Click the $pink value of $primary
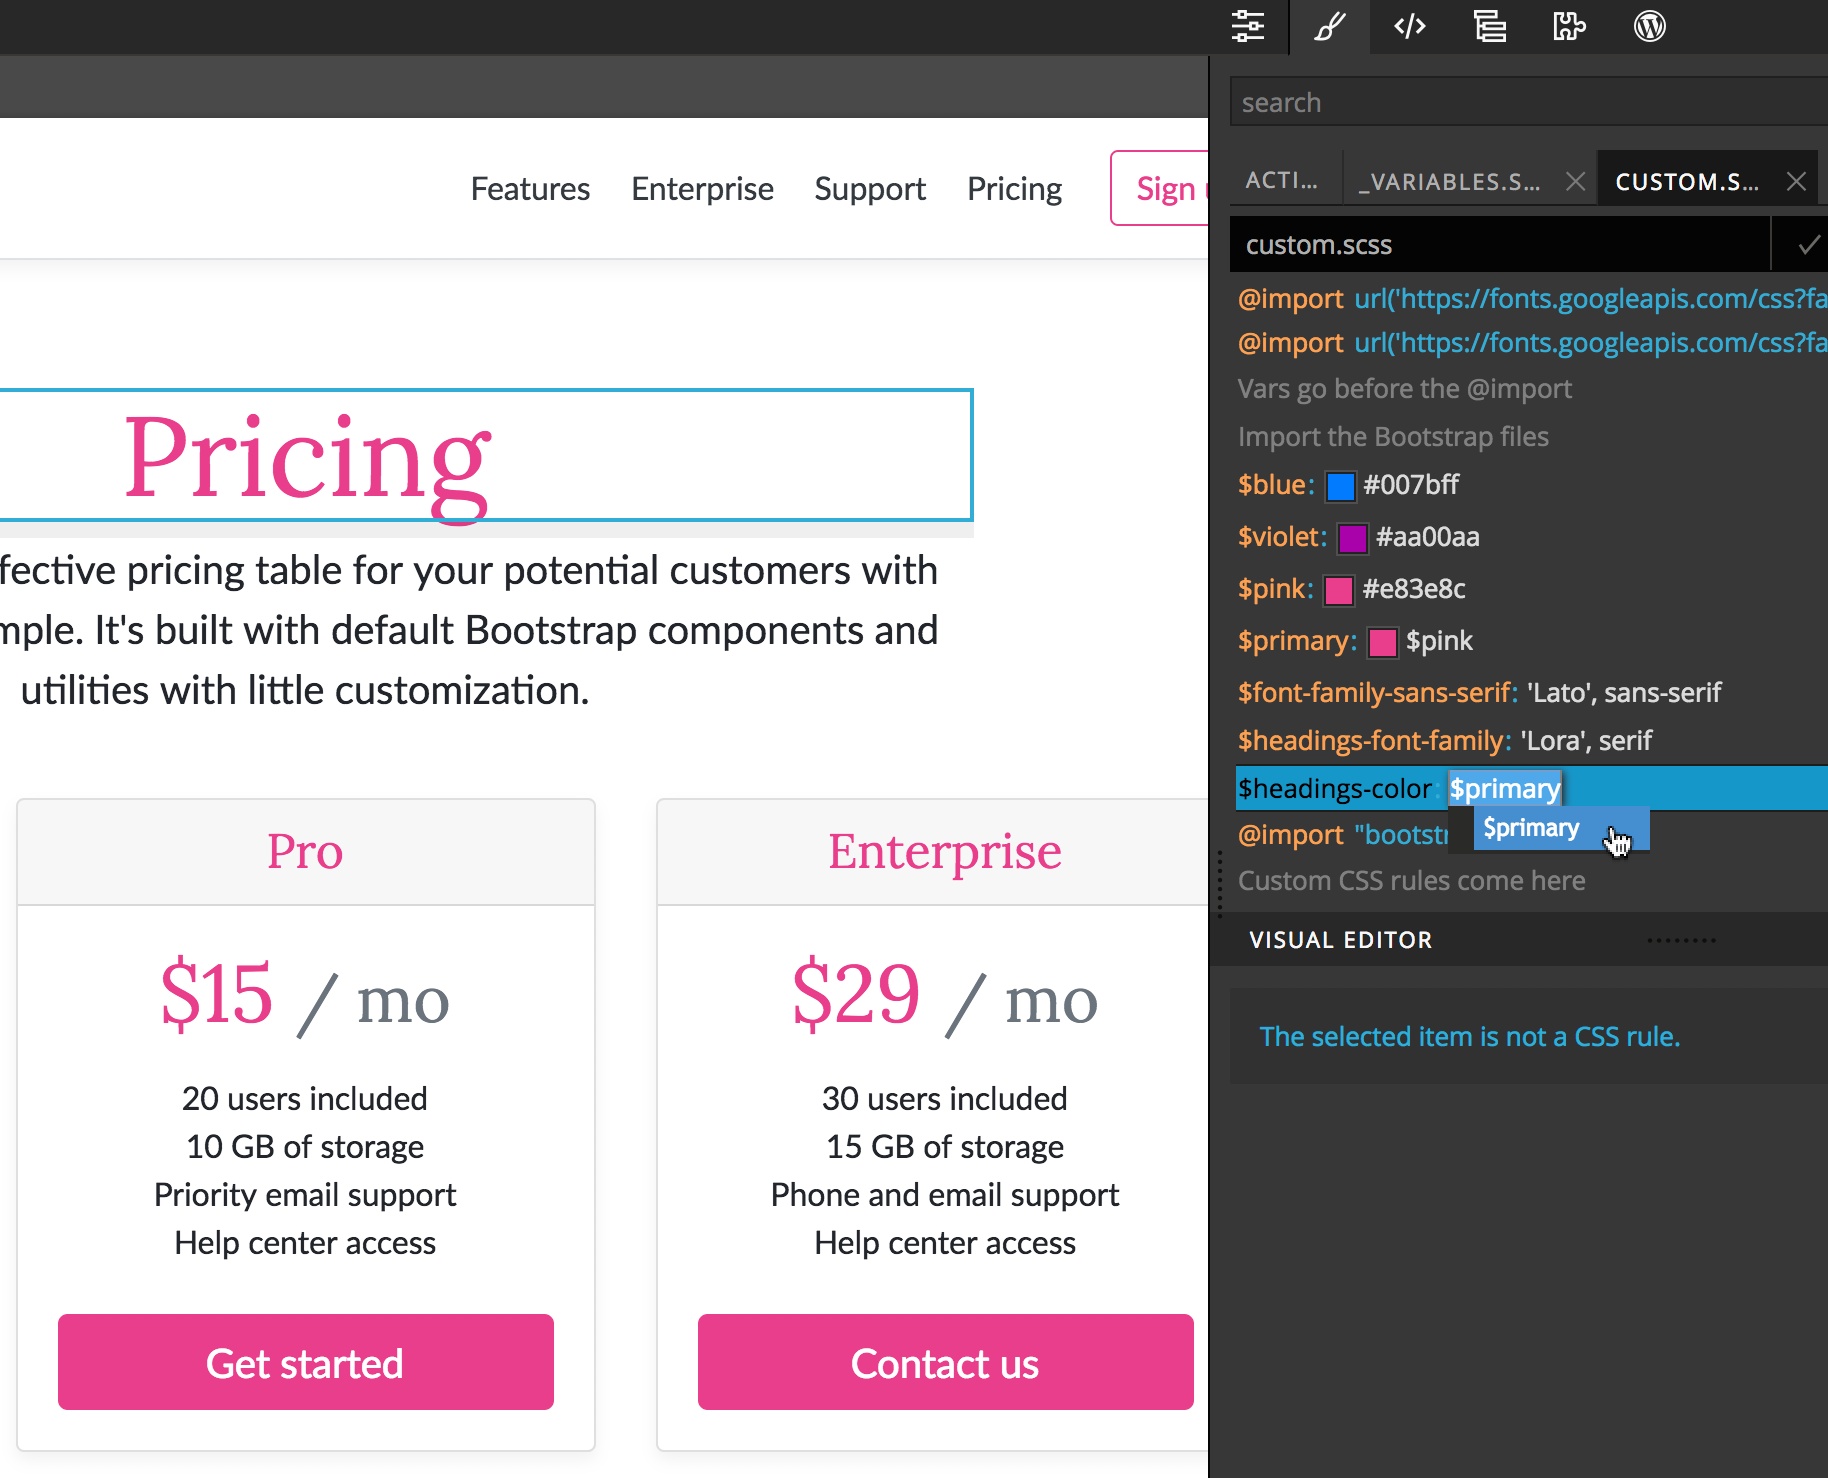1828x1478 pixels. point(1439,640)
